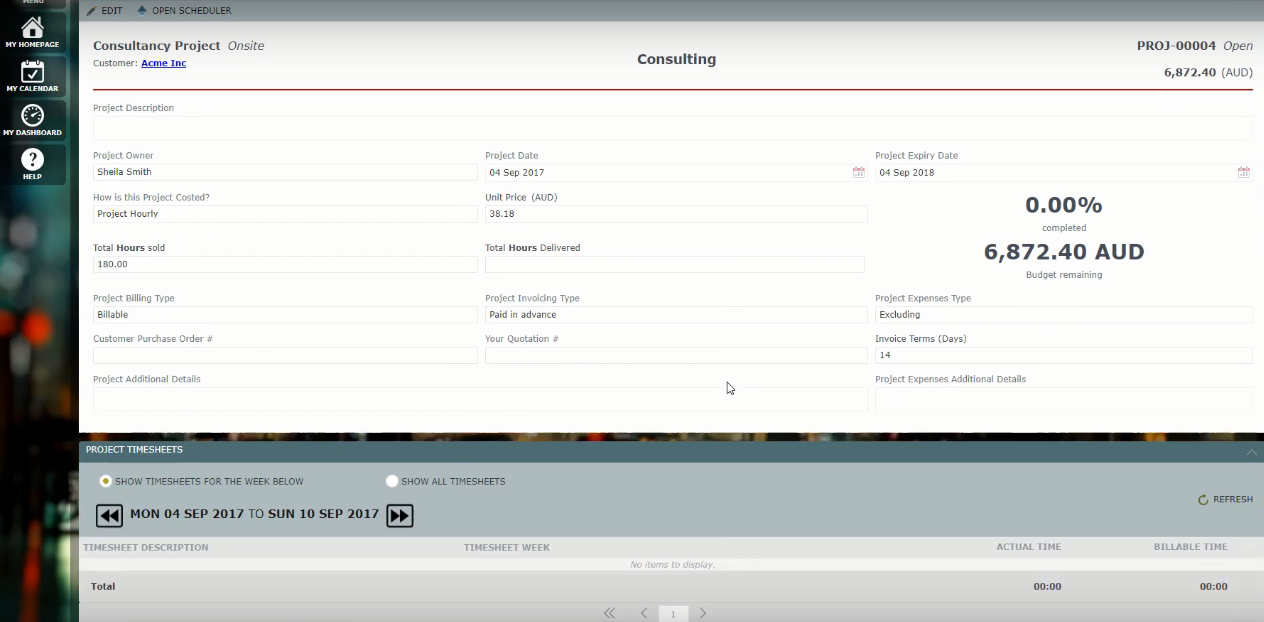
Task: Open Project Expenses Type field Excluding
Action: click(x=1063, y=314)
